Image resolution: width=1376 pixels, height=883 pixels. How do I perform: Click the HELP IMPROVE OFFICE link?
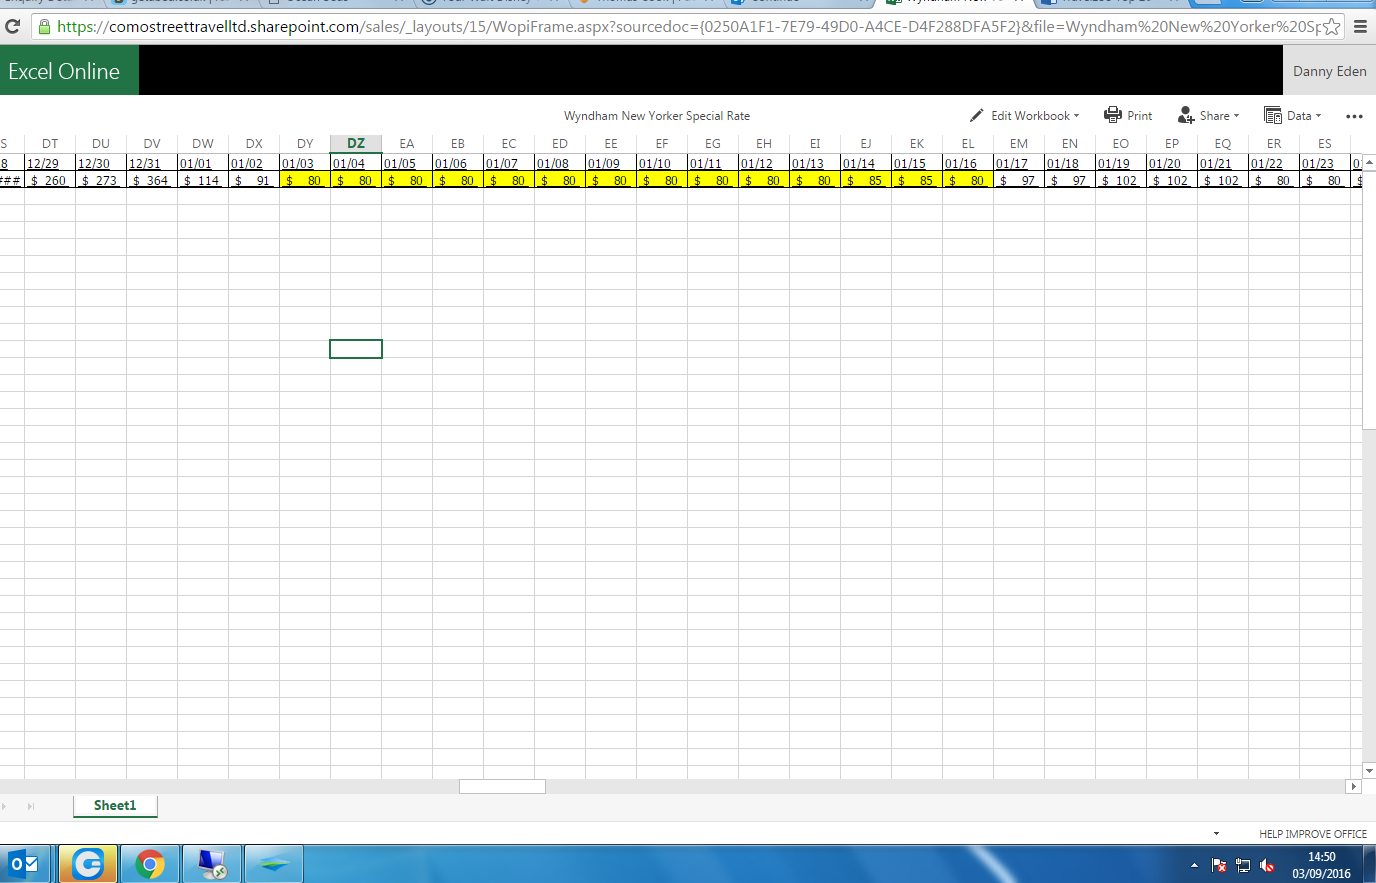pos(1312,834)
